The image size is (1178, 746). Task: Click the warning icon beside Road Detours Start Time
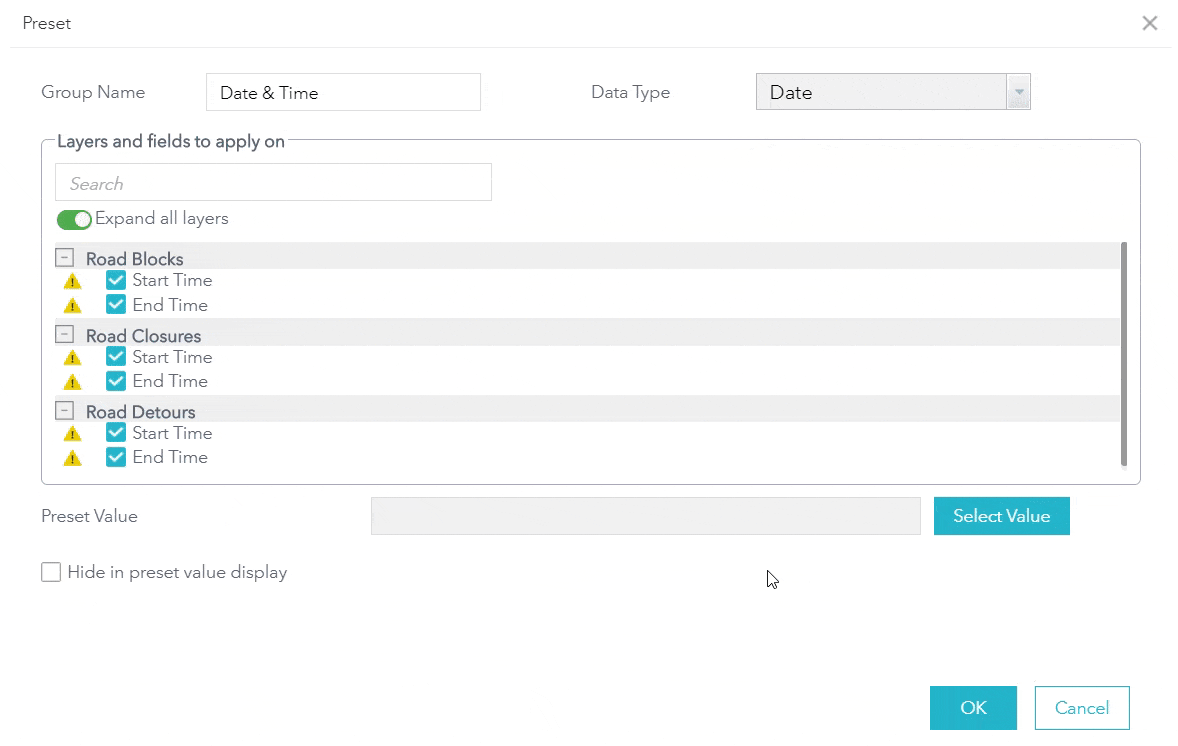point(72,433)
